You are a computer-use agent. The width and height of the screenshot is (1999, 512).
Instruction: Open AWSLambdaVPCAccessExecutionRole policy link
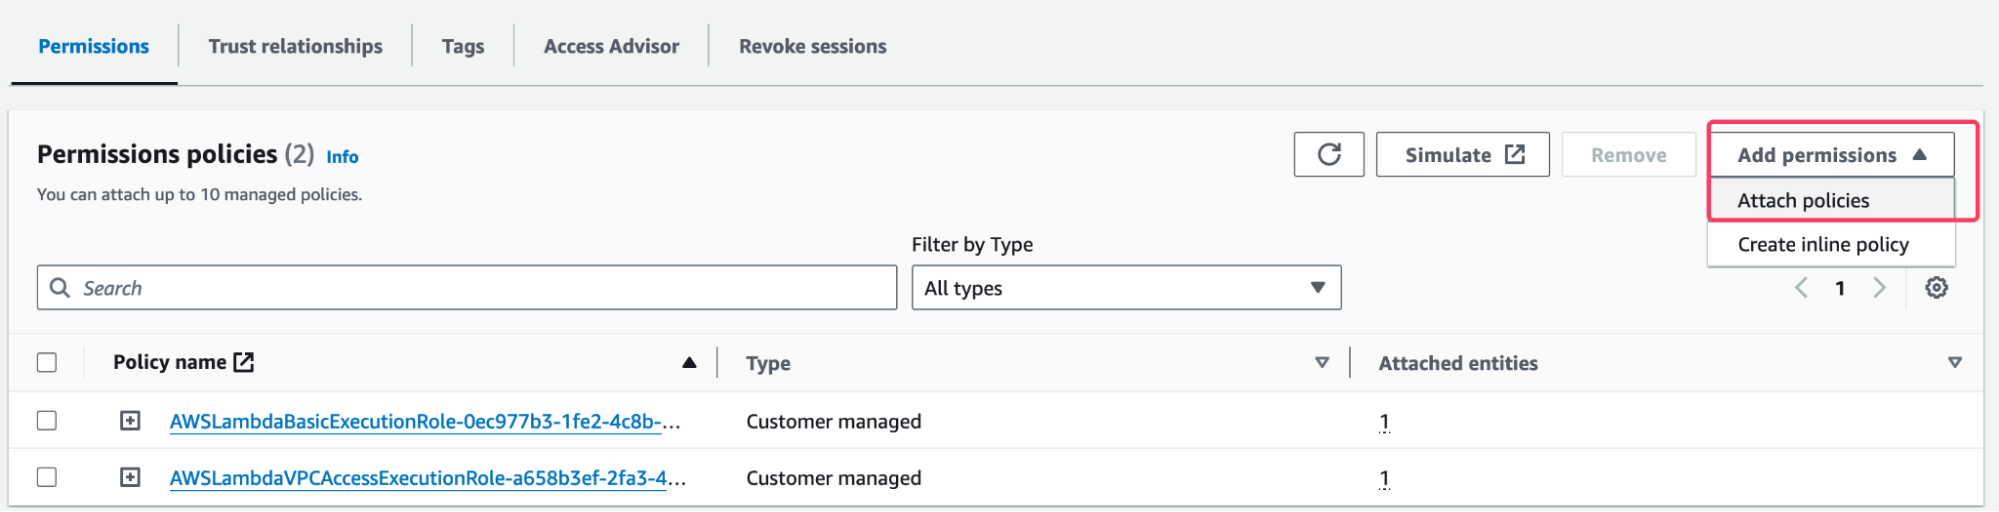point(428,478)
